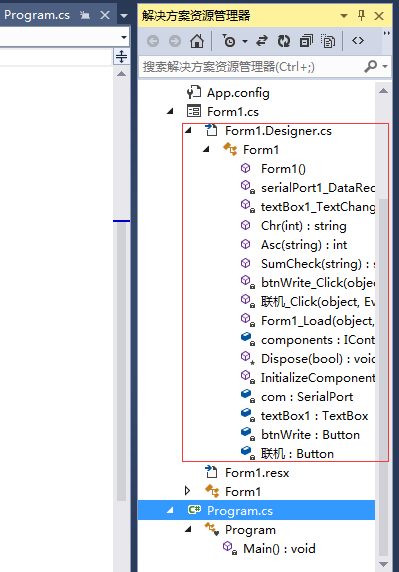
Task: Expand the collapsed Form1 node below Form1.resx
Action: [187, 491]
